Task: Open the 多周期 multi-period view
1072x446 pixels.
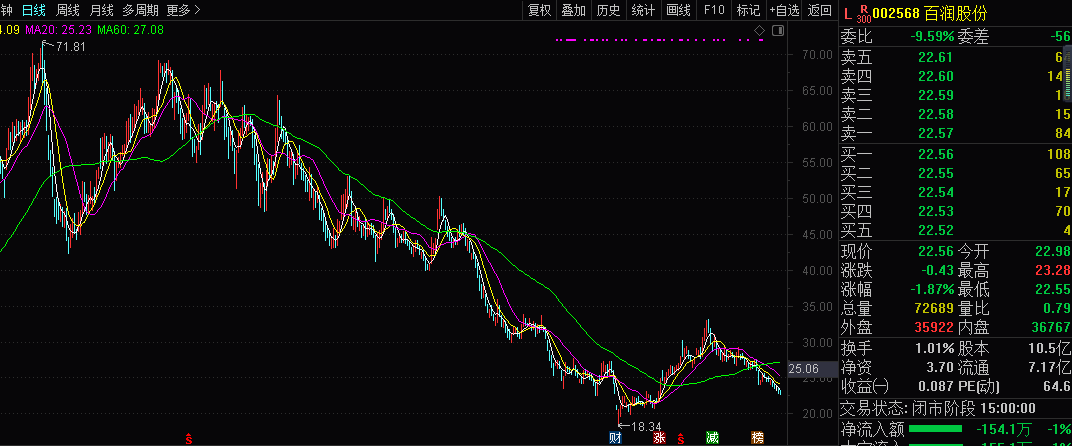Action: tap(140, 10)
